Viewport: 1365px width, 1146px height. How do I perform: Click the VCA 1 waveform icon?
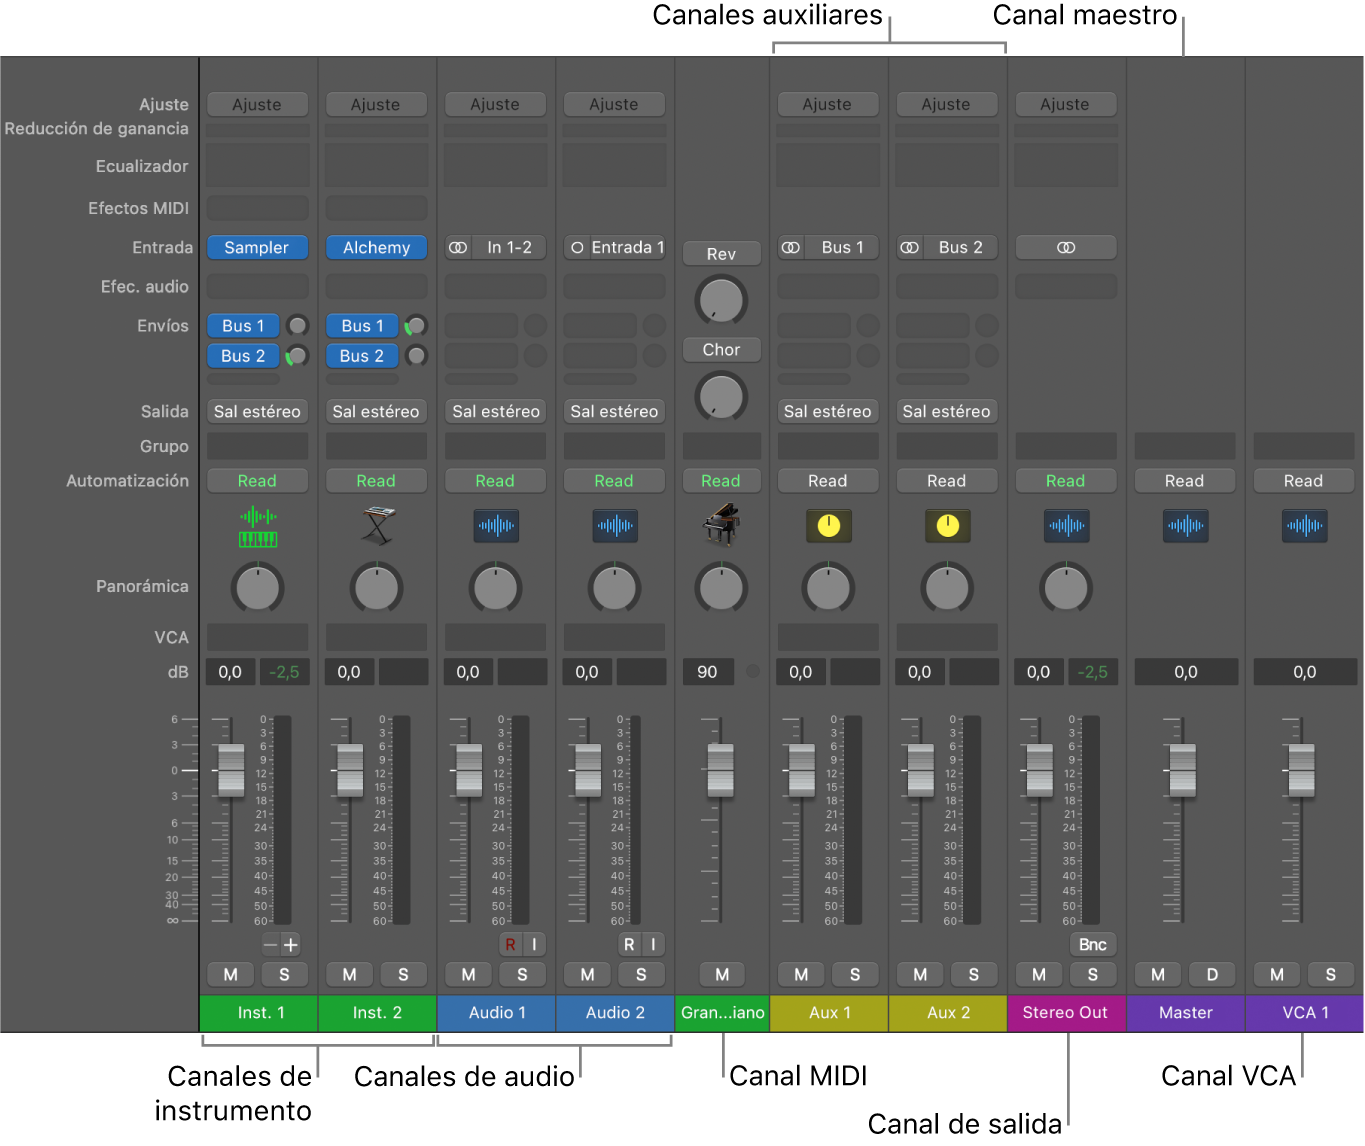point(1304,526)
